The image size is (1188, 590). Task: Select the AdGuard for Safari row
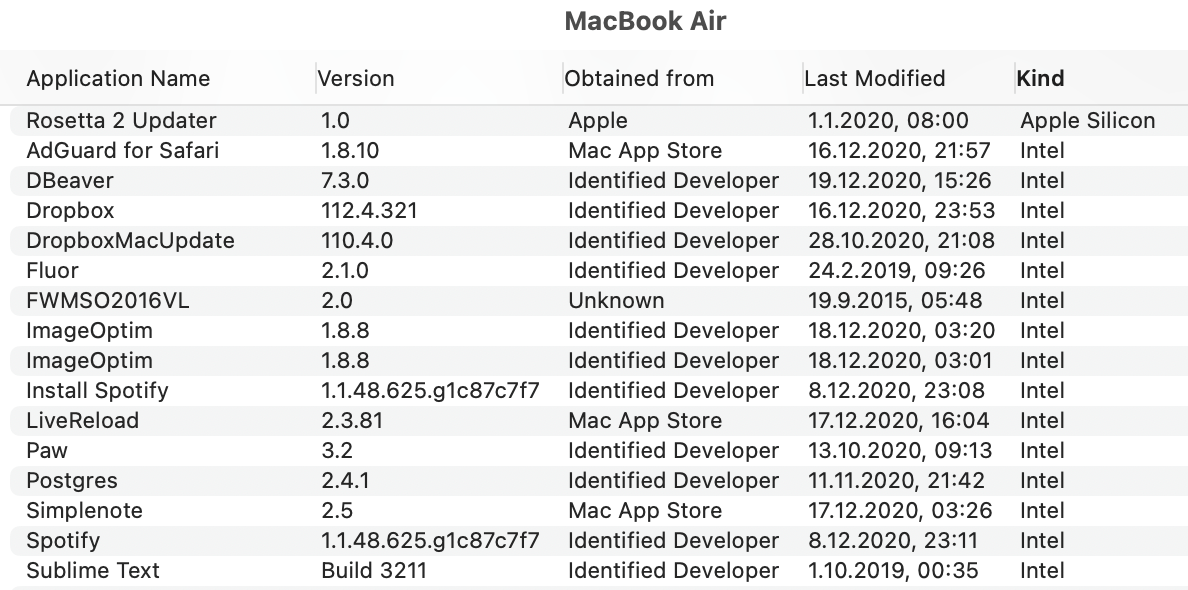tap(123, 151)
